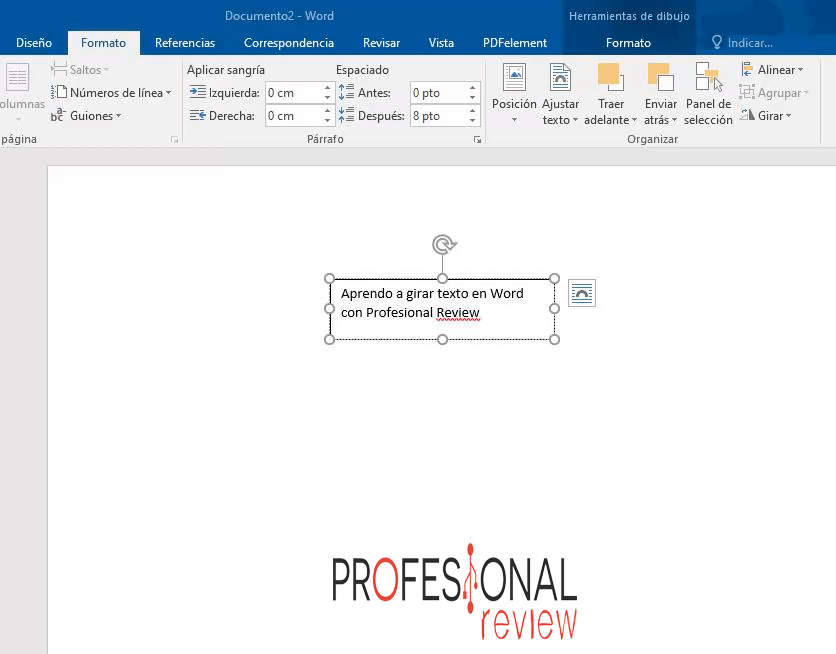Image resolution: width=836 pixels, height=654 pixels.
Task: Click "Aprendo a girar texto en Word" line
Action: (432, 294)
